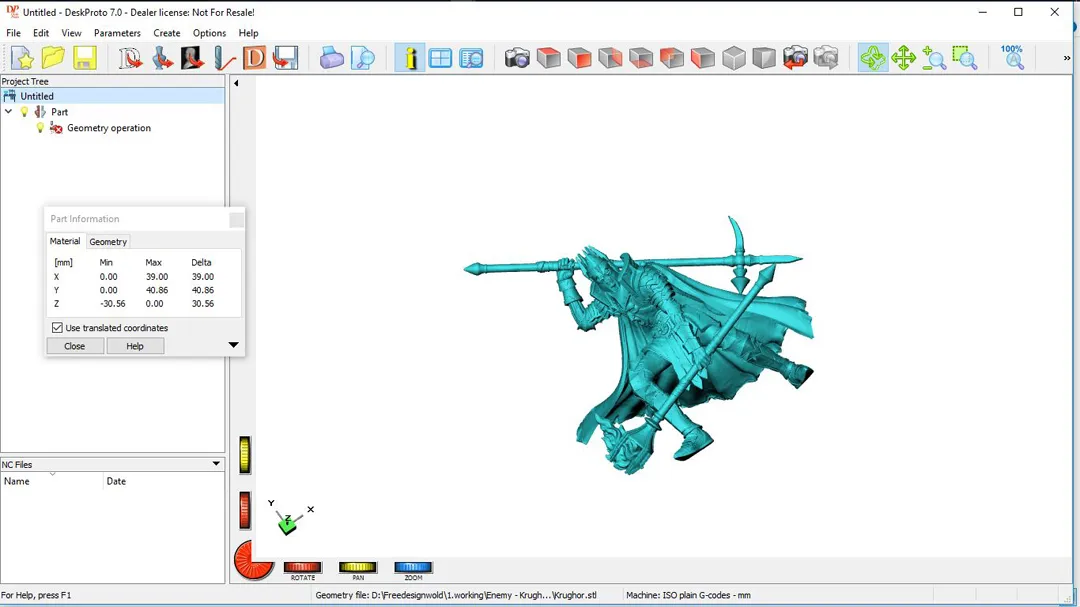The width and height of the screenshot is (1080, 607).
Task: Toggle the yellow Part Information icon
Action: click(410, 58)
